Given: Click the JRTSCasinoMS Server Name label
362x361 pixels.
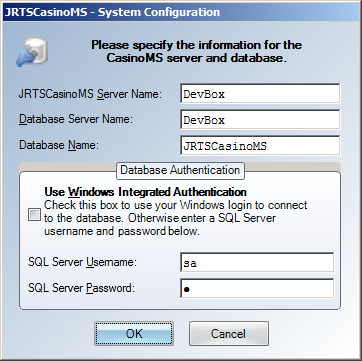Looking at the screenshot, I should coord(90,94).
